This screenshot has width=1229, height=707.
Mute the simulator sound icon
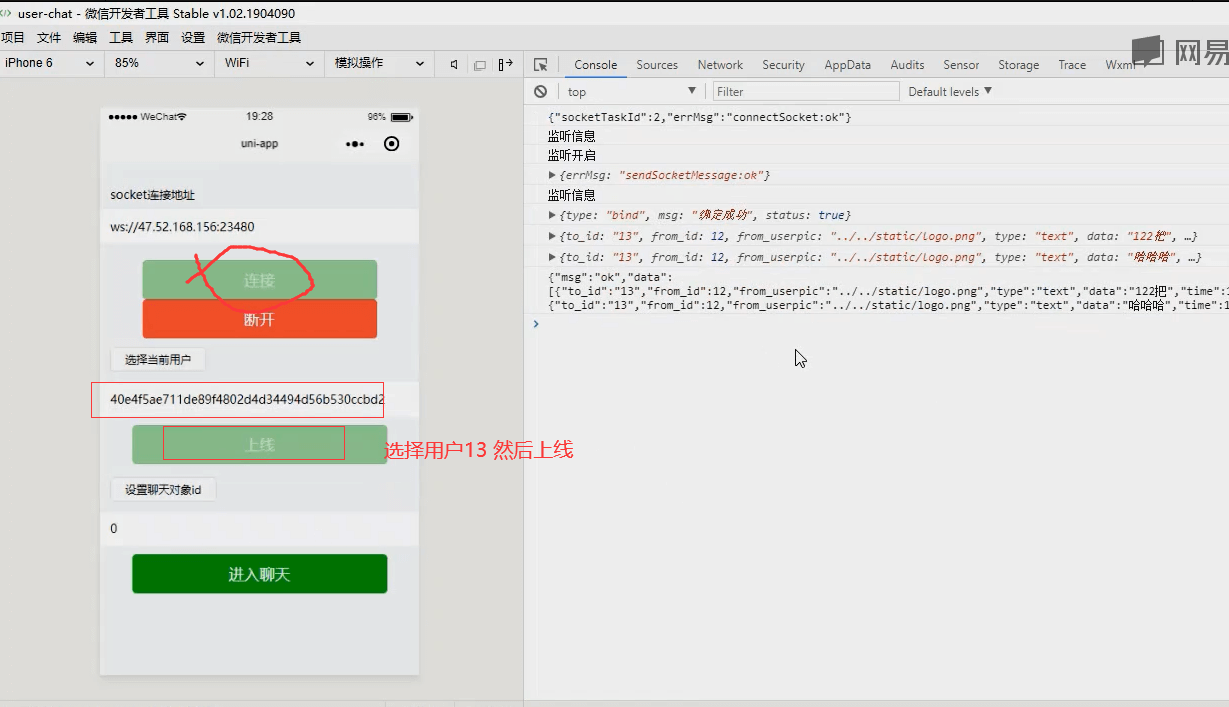coord(454,64)
